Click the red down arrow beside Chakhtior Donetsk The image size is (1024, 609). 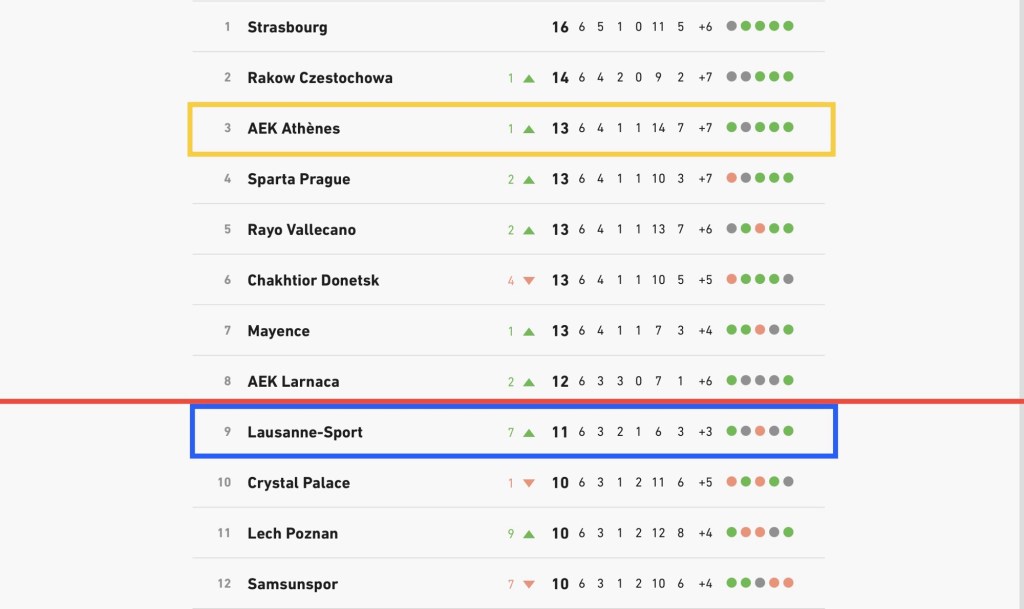529,281
